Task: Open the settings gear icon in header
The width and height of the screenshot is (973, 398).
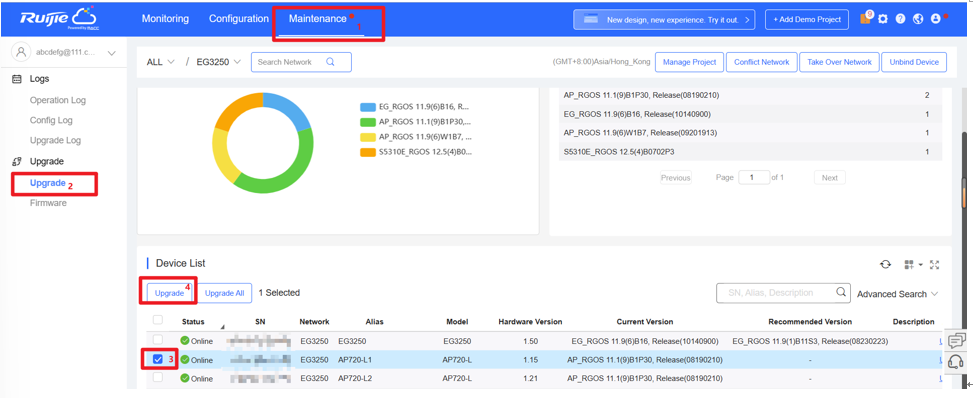Action: click(x=883, y=19)
